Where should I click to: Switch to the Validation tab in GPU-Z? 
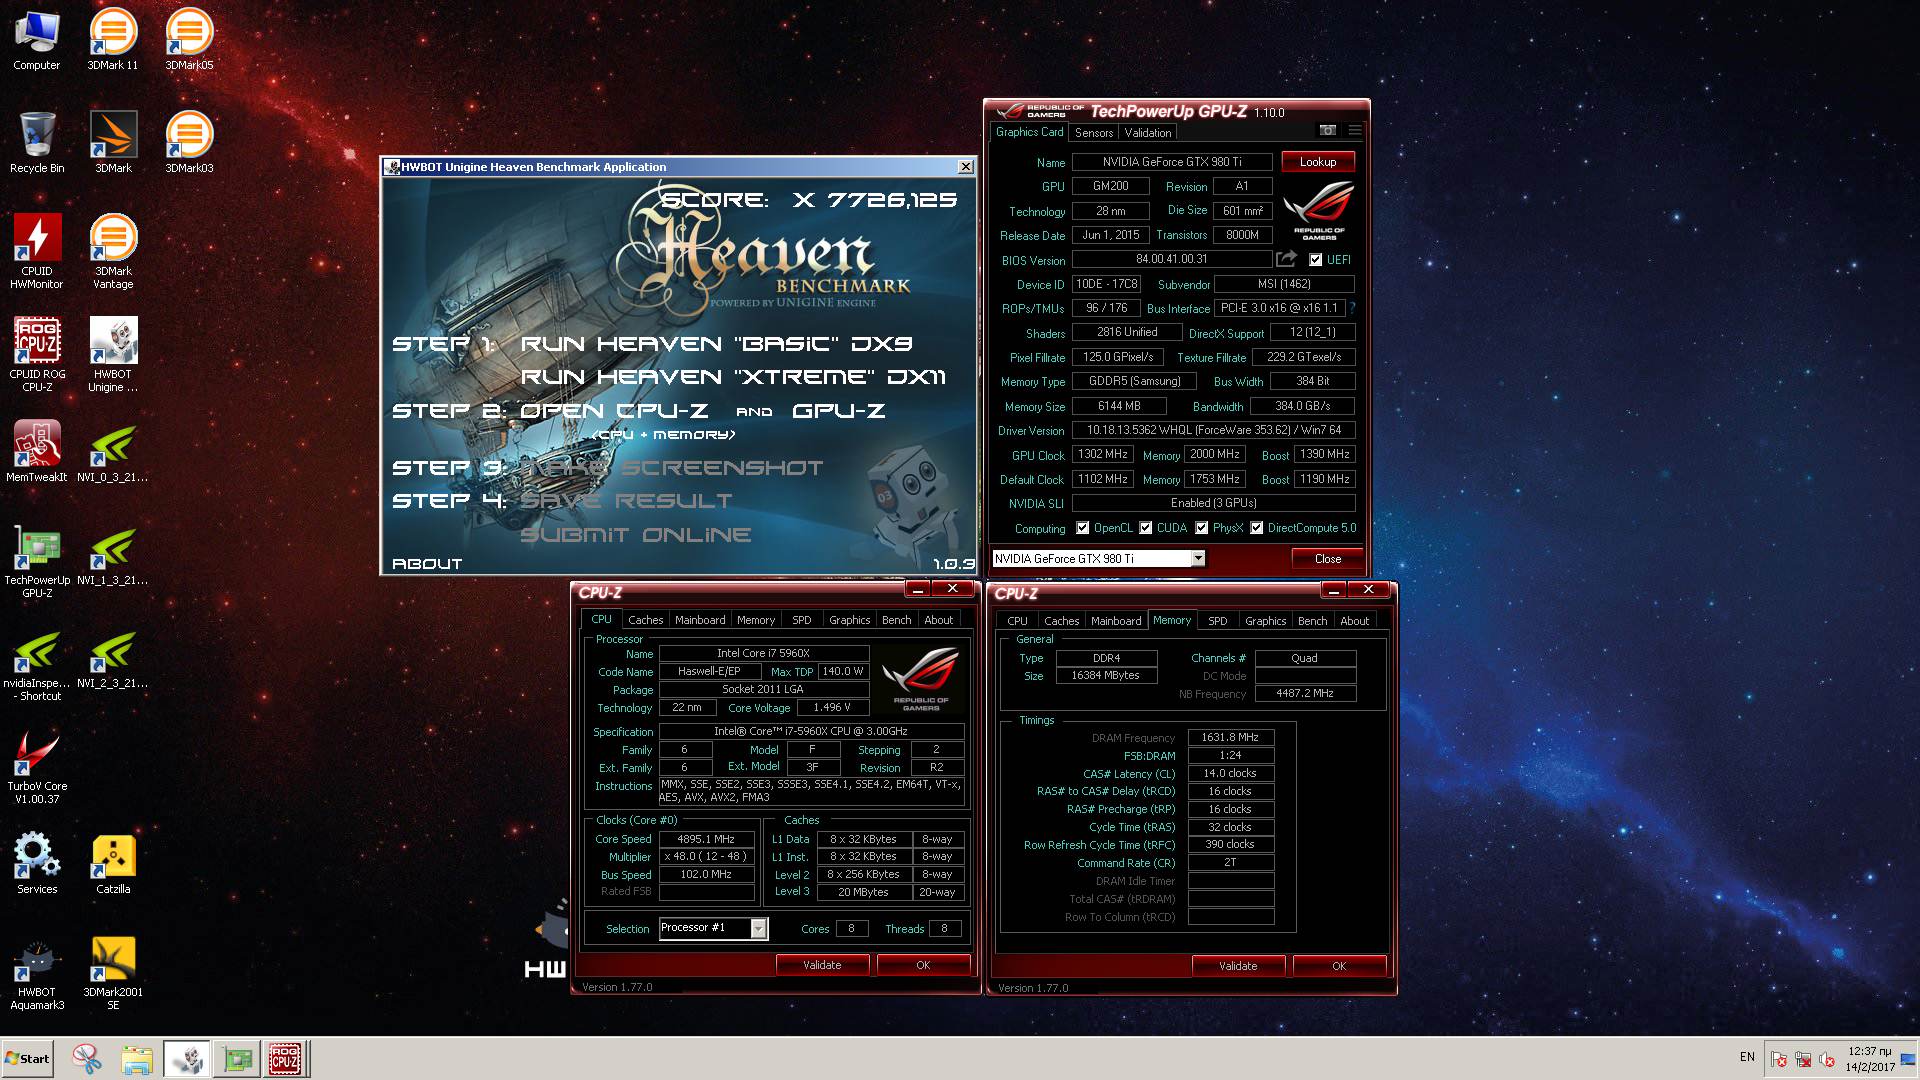click(1147, 132)
